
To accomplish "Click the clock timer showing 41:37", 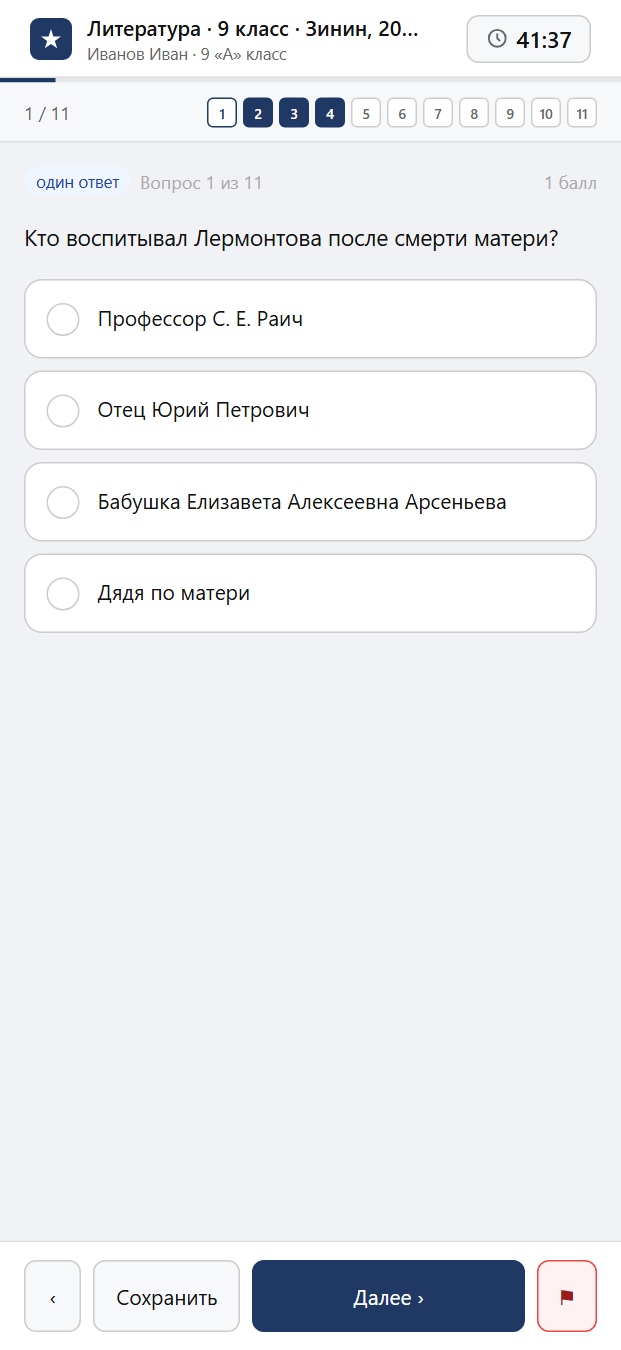I will 529,39.
